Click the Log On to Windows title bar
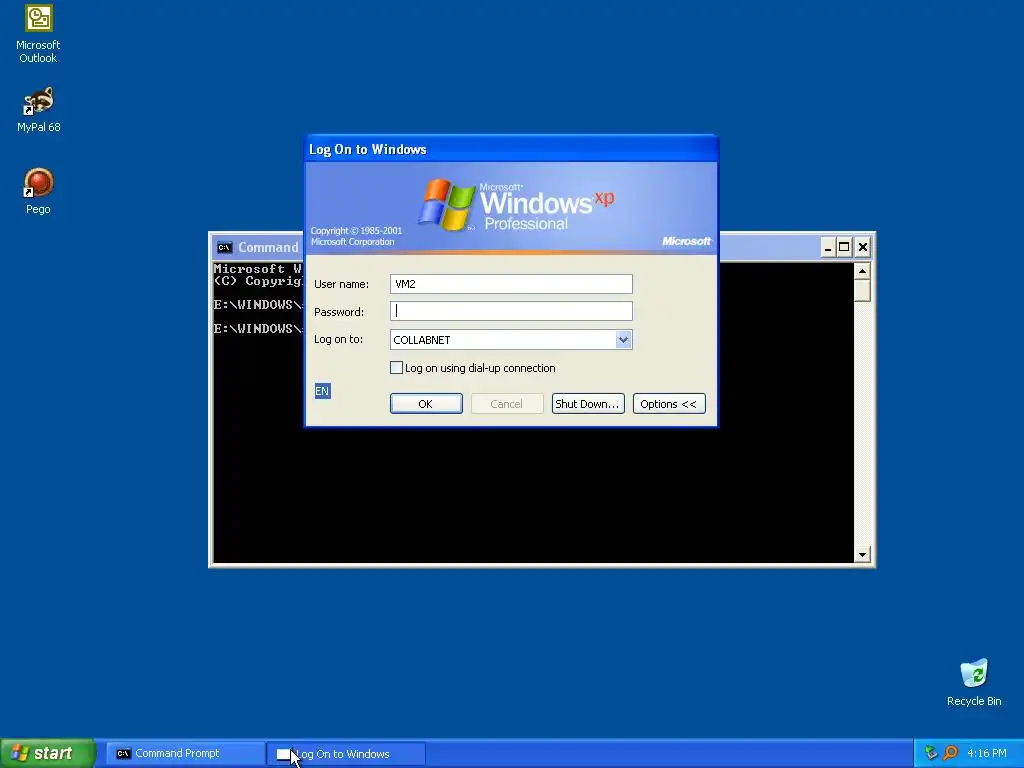The height and width of the screenshot is (768, 1024). pyautogui.click(x=511, y=149)
